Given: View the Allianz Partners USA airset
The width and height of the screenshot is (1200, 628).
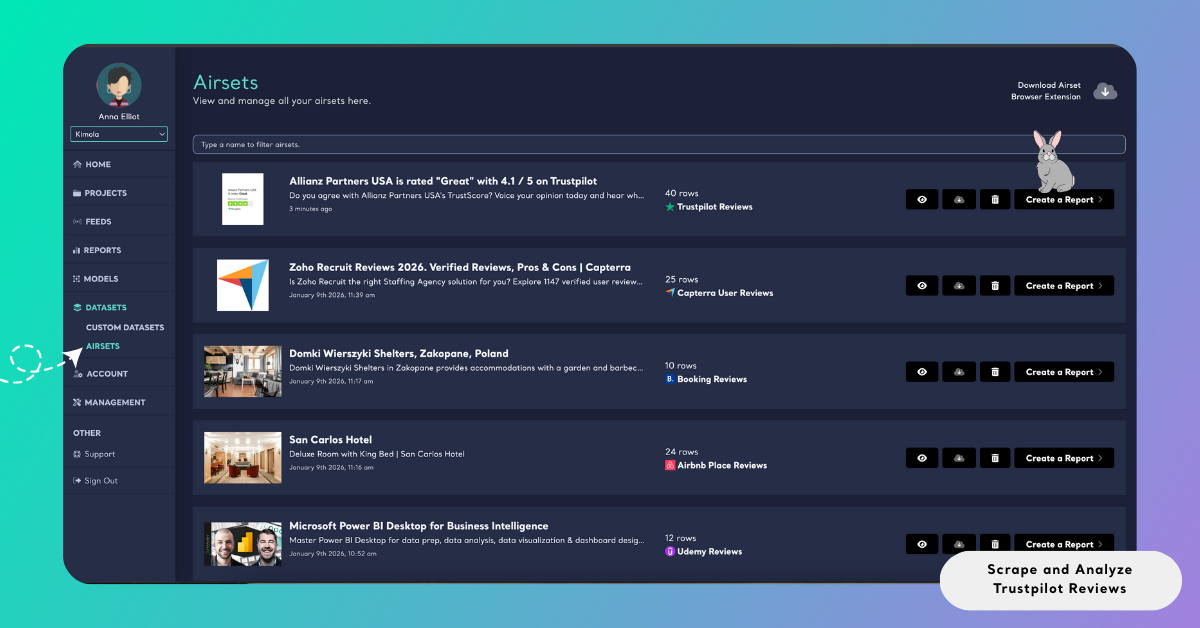Looking at the screenshot, I should [921, 200].
